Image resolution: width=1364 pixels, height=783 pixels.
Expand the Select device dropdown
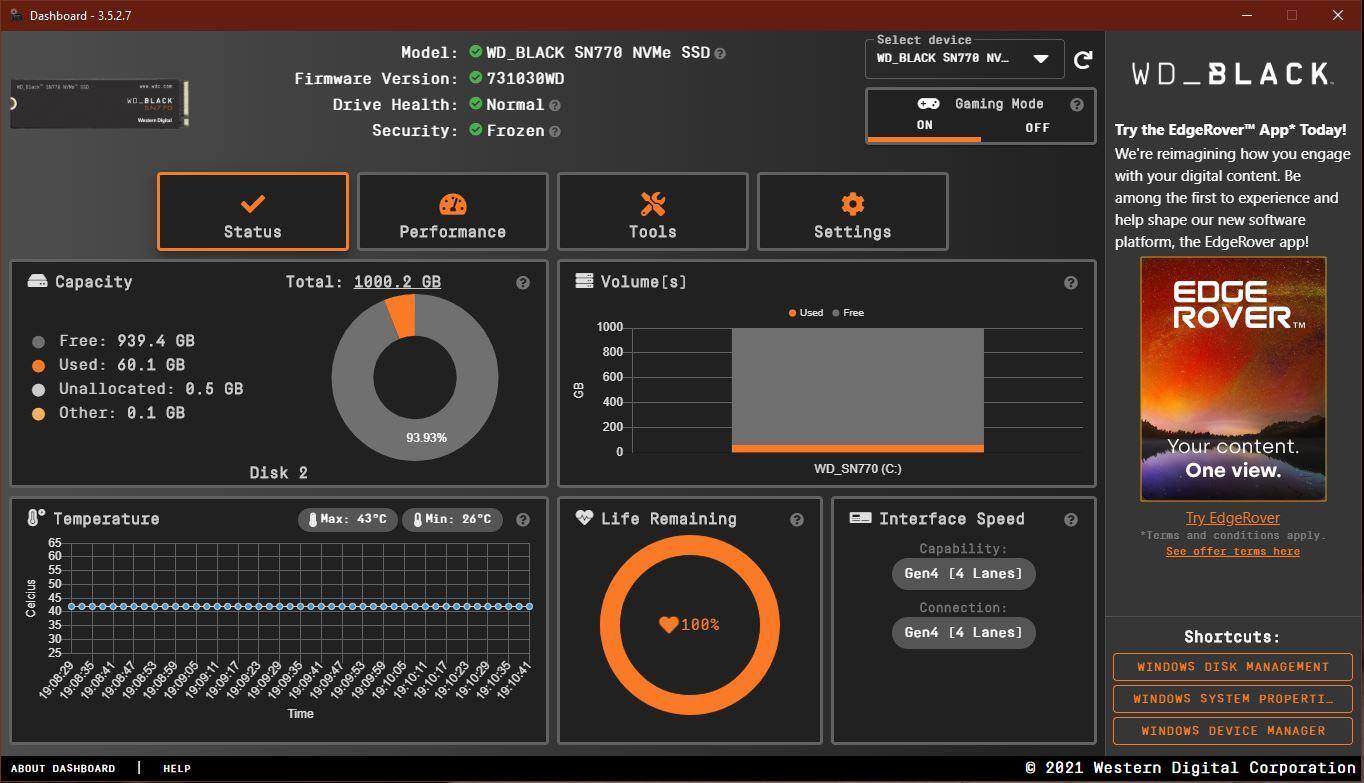pyautogui.click(x=1040, y=59)
